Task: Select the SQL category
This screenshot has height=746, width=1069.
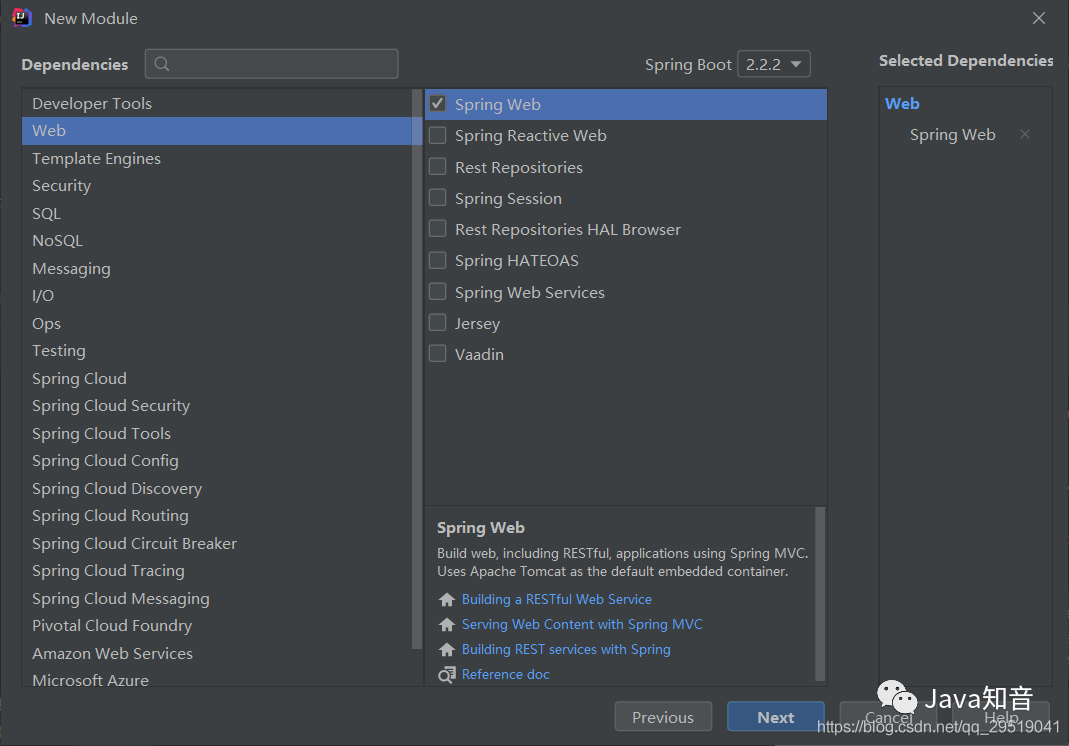Action: 217,213
